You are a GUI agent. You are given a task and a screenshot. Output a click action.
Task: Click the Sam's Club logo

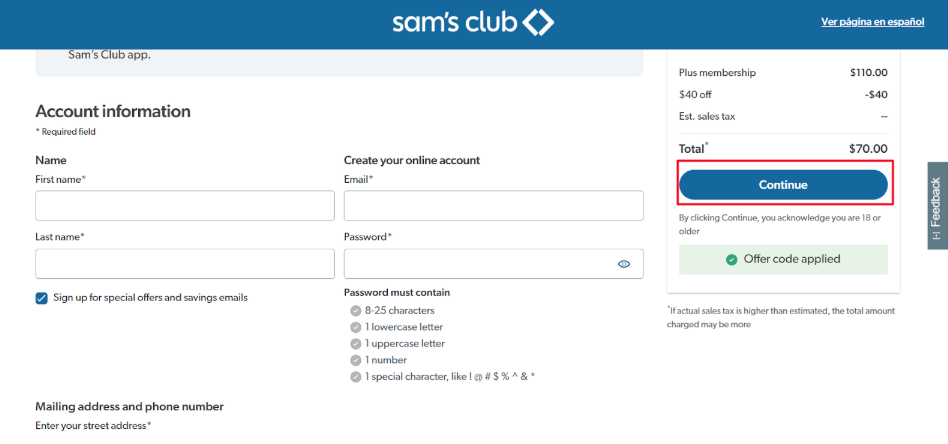473,23
